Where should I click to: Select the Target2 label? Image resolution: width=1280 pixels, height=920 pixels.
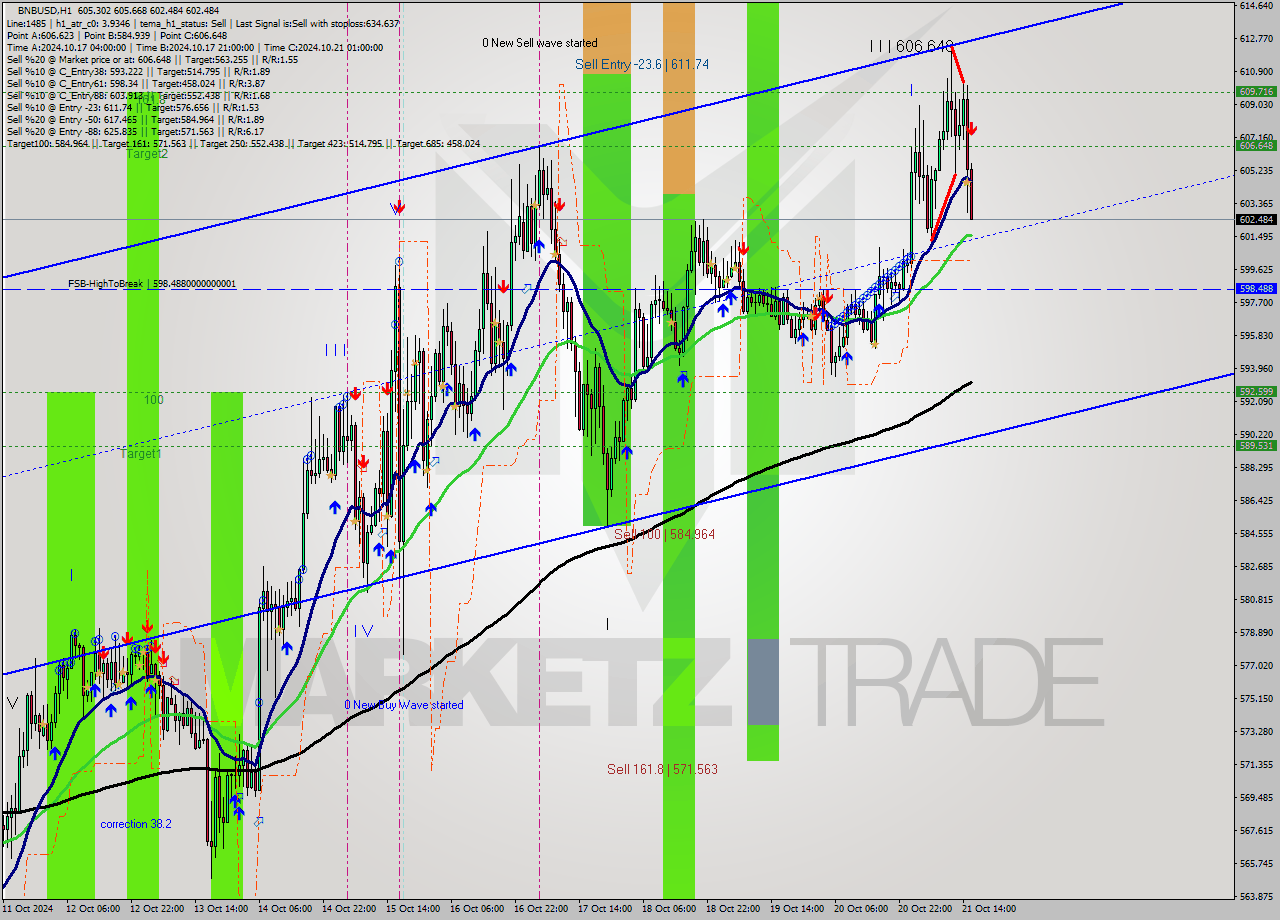click(x=147, y=153)
